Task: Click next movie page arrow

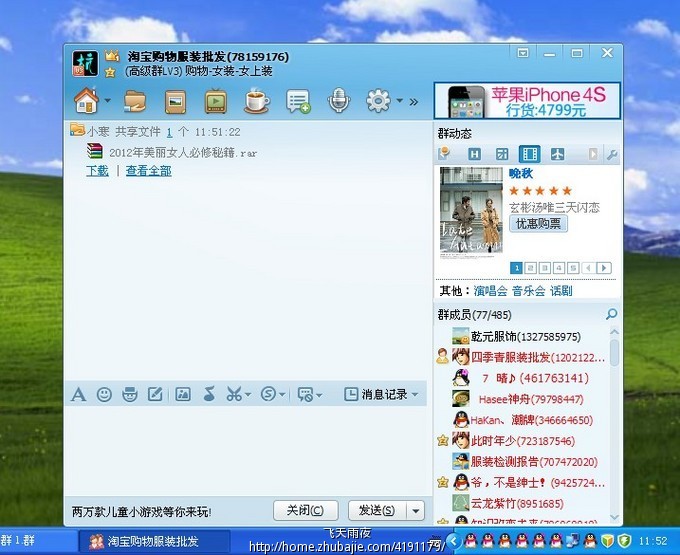Action: coord(604,268)
